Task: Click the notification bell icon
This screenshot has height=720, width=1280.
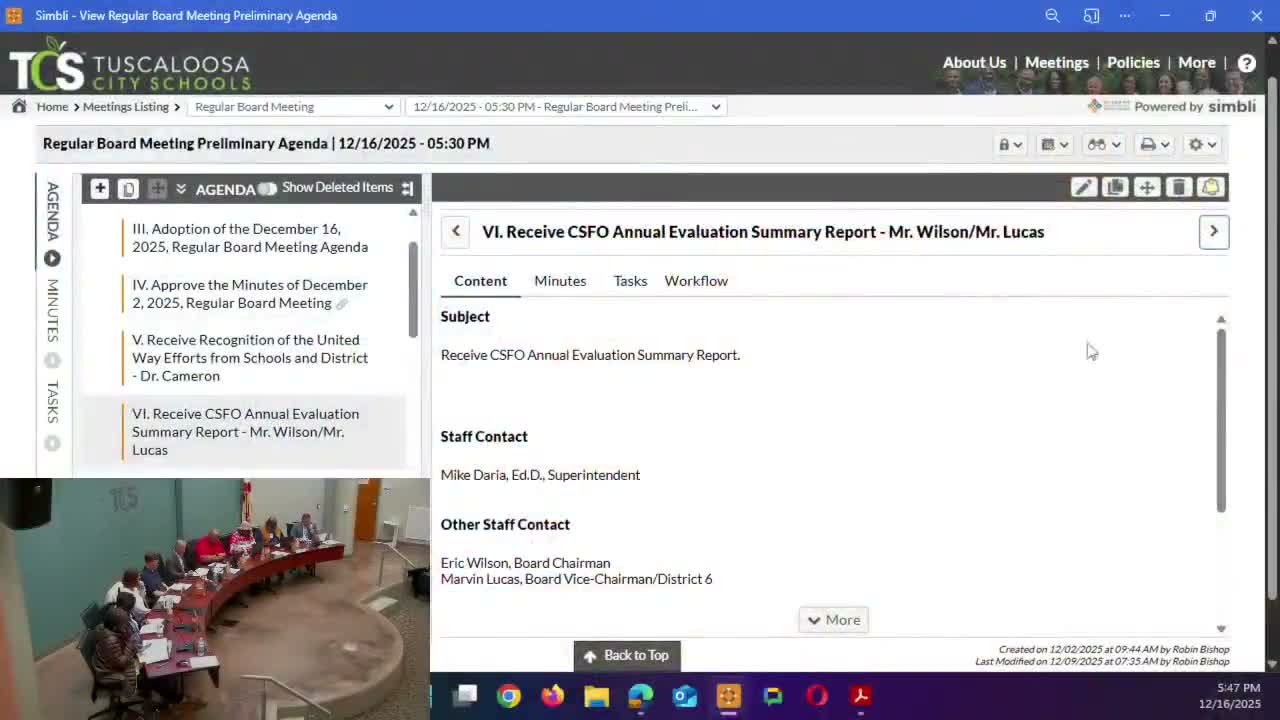Action: click(1211, 187)
